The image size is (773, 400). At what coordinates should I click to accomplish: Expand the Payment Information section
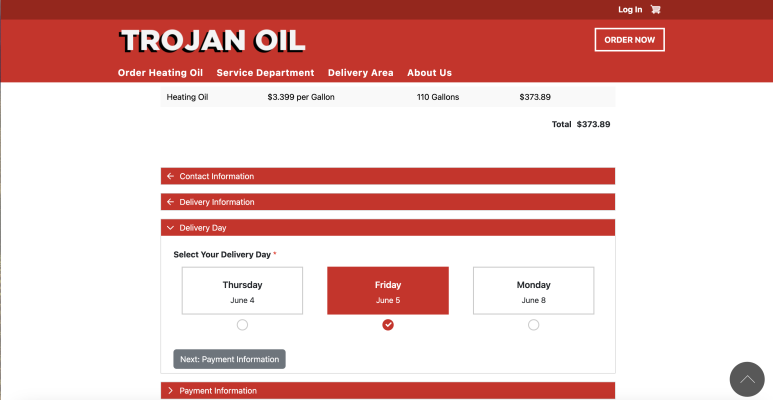388,391
